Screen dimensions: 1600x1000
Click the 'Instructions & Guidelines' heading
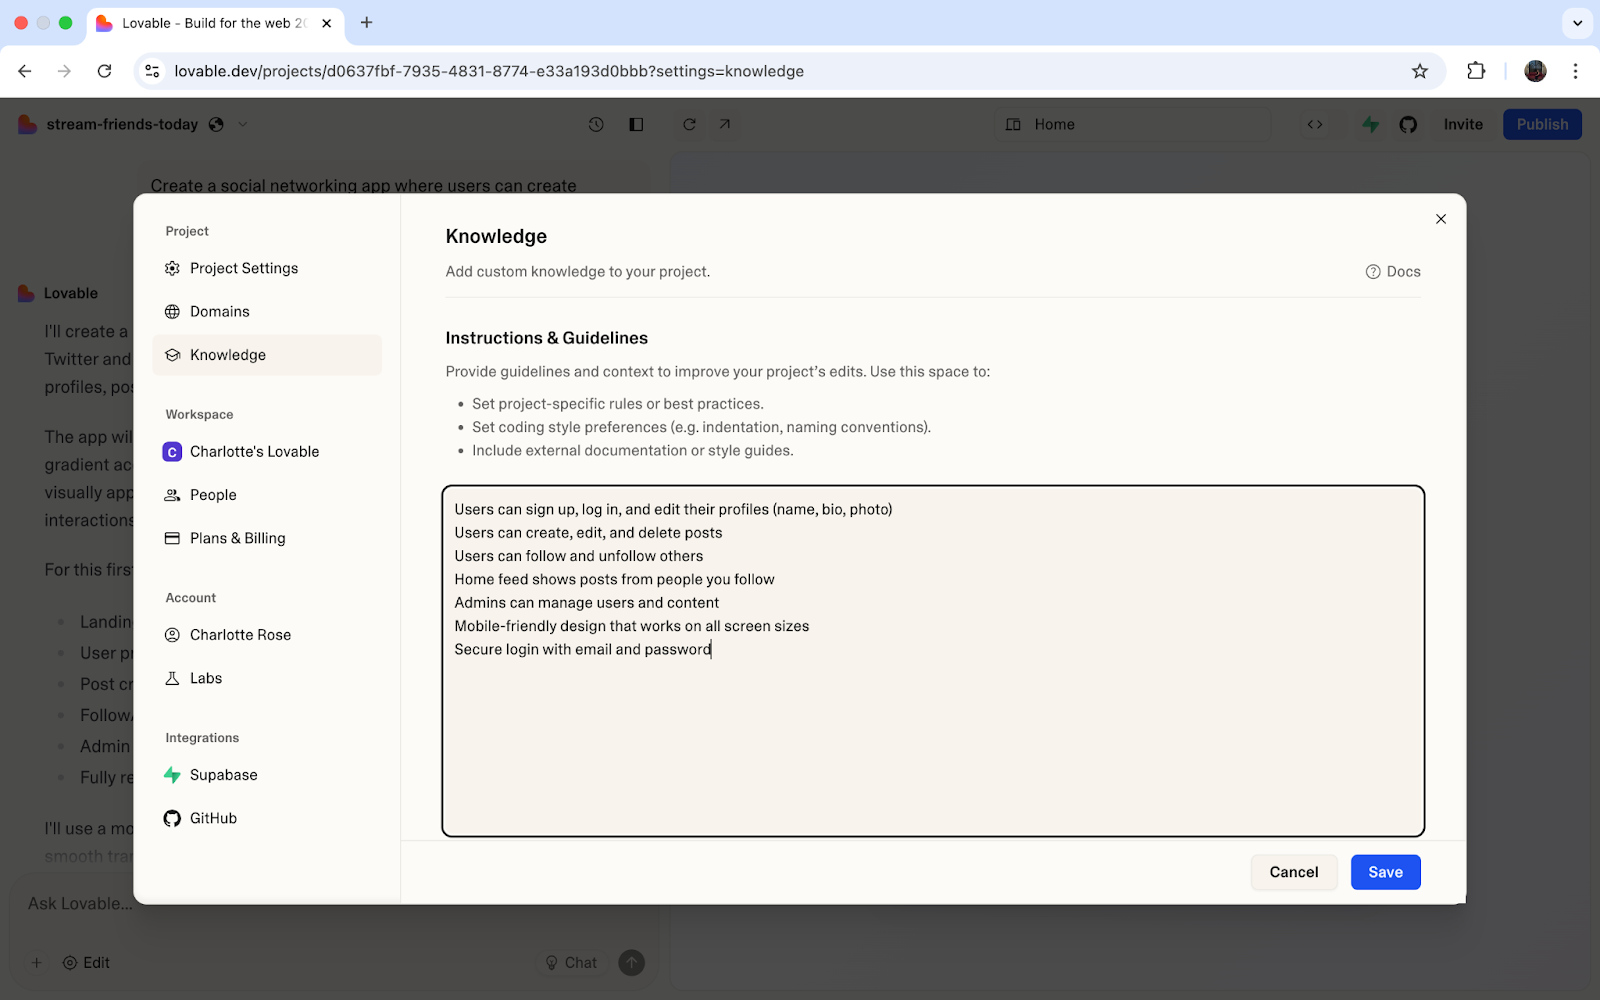[547, 338]
